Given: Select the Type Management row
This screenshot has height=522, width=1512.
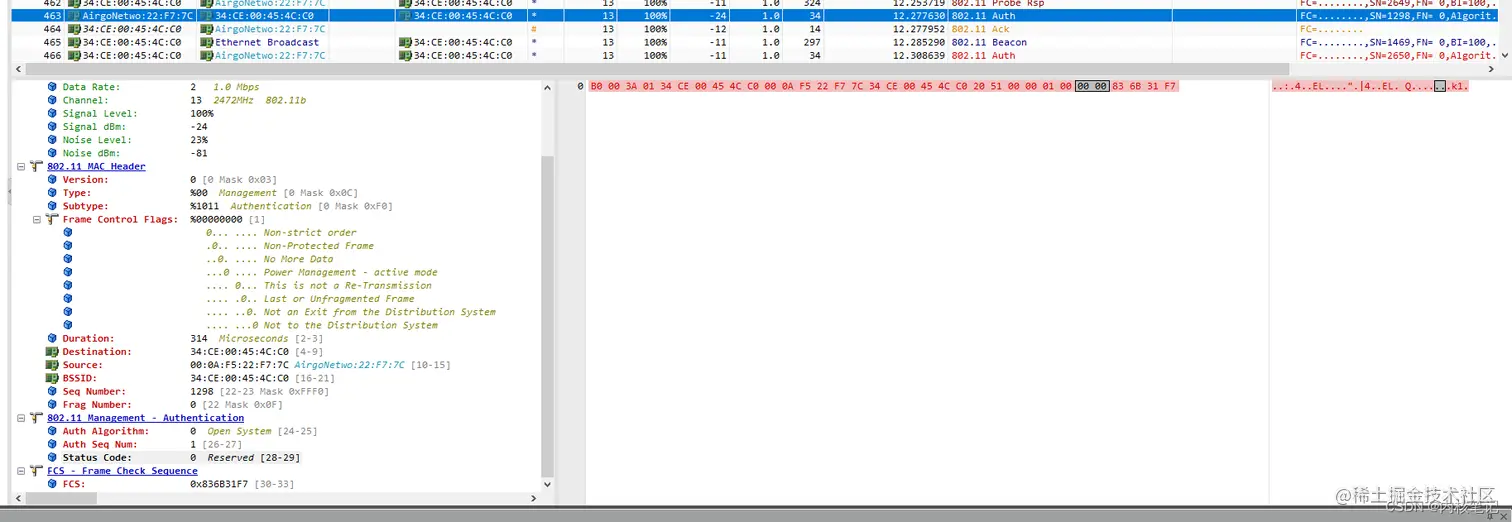Looking at the screenshot, I should [x=202, y=193].
